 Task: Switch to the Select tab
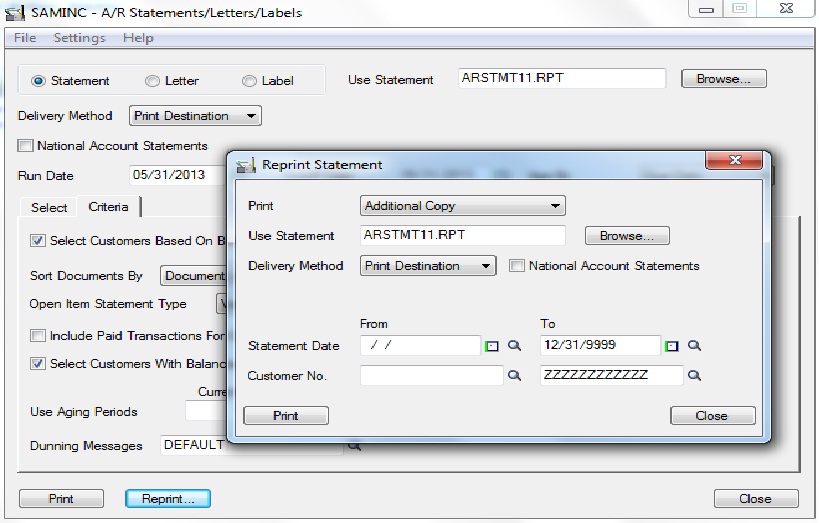pos(49,207)
